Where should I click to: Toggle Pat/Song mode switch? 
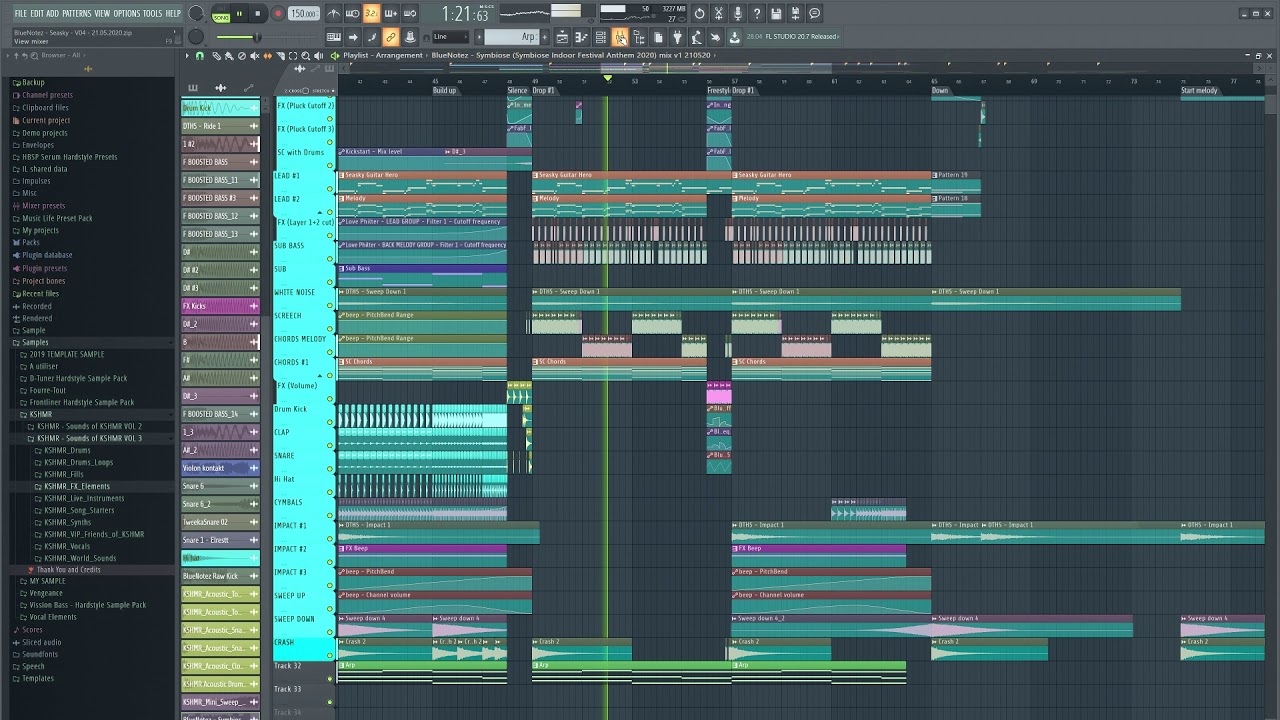(x=221, y=14)
